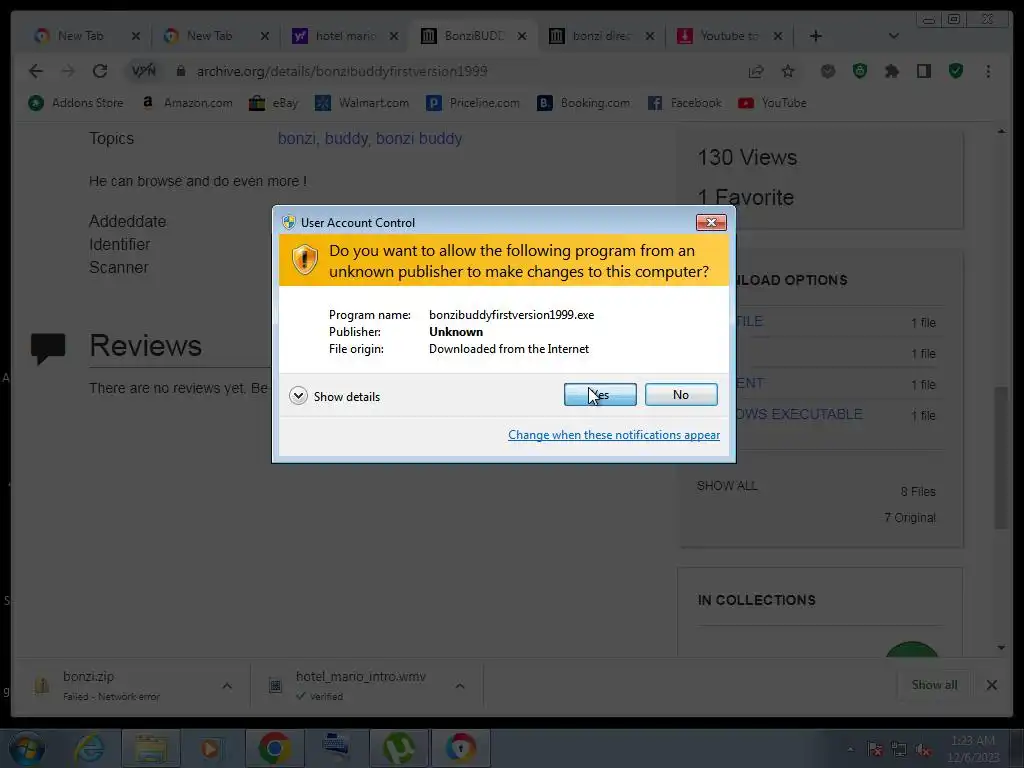Open Addons Store bookmark
Image resolution: width=1024 pixels, height=768 pixels.
[76, 103]
